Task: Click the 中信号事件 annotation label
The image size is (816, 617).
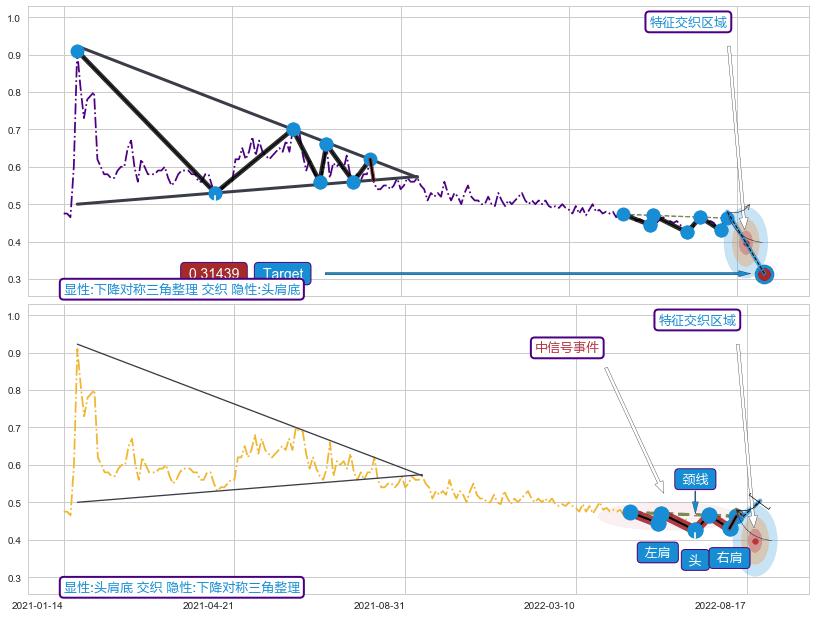Action: point(567,347)
